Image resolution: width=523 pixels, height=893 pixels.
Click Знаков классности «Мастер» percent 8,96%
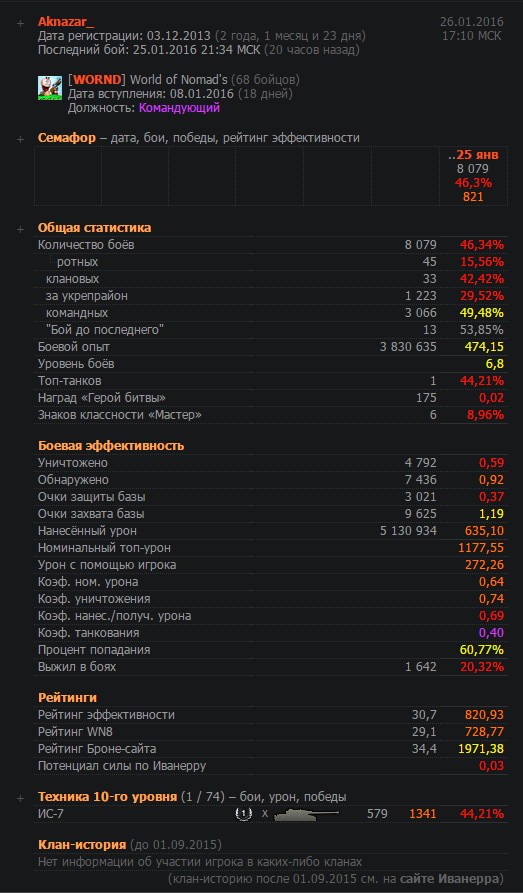(486, 415)
